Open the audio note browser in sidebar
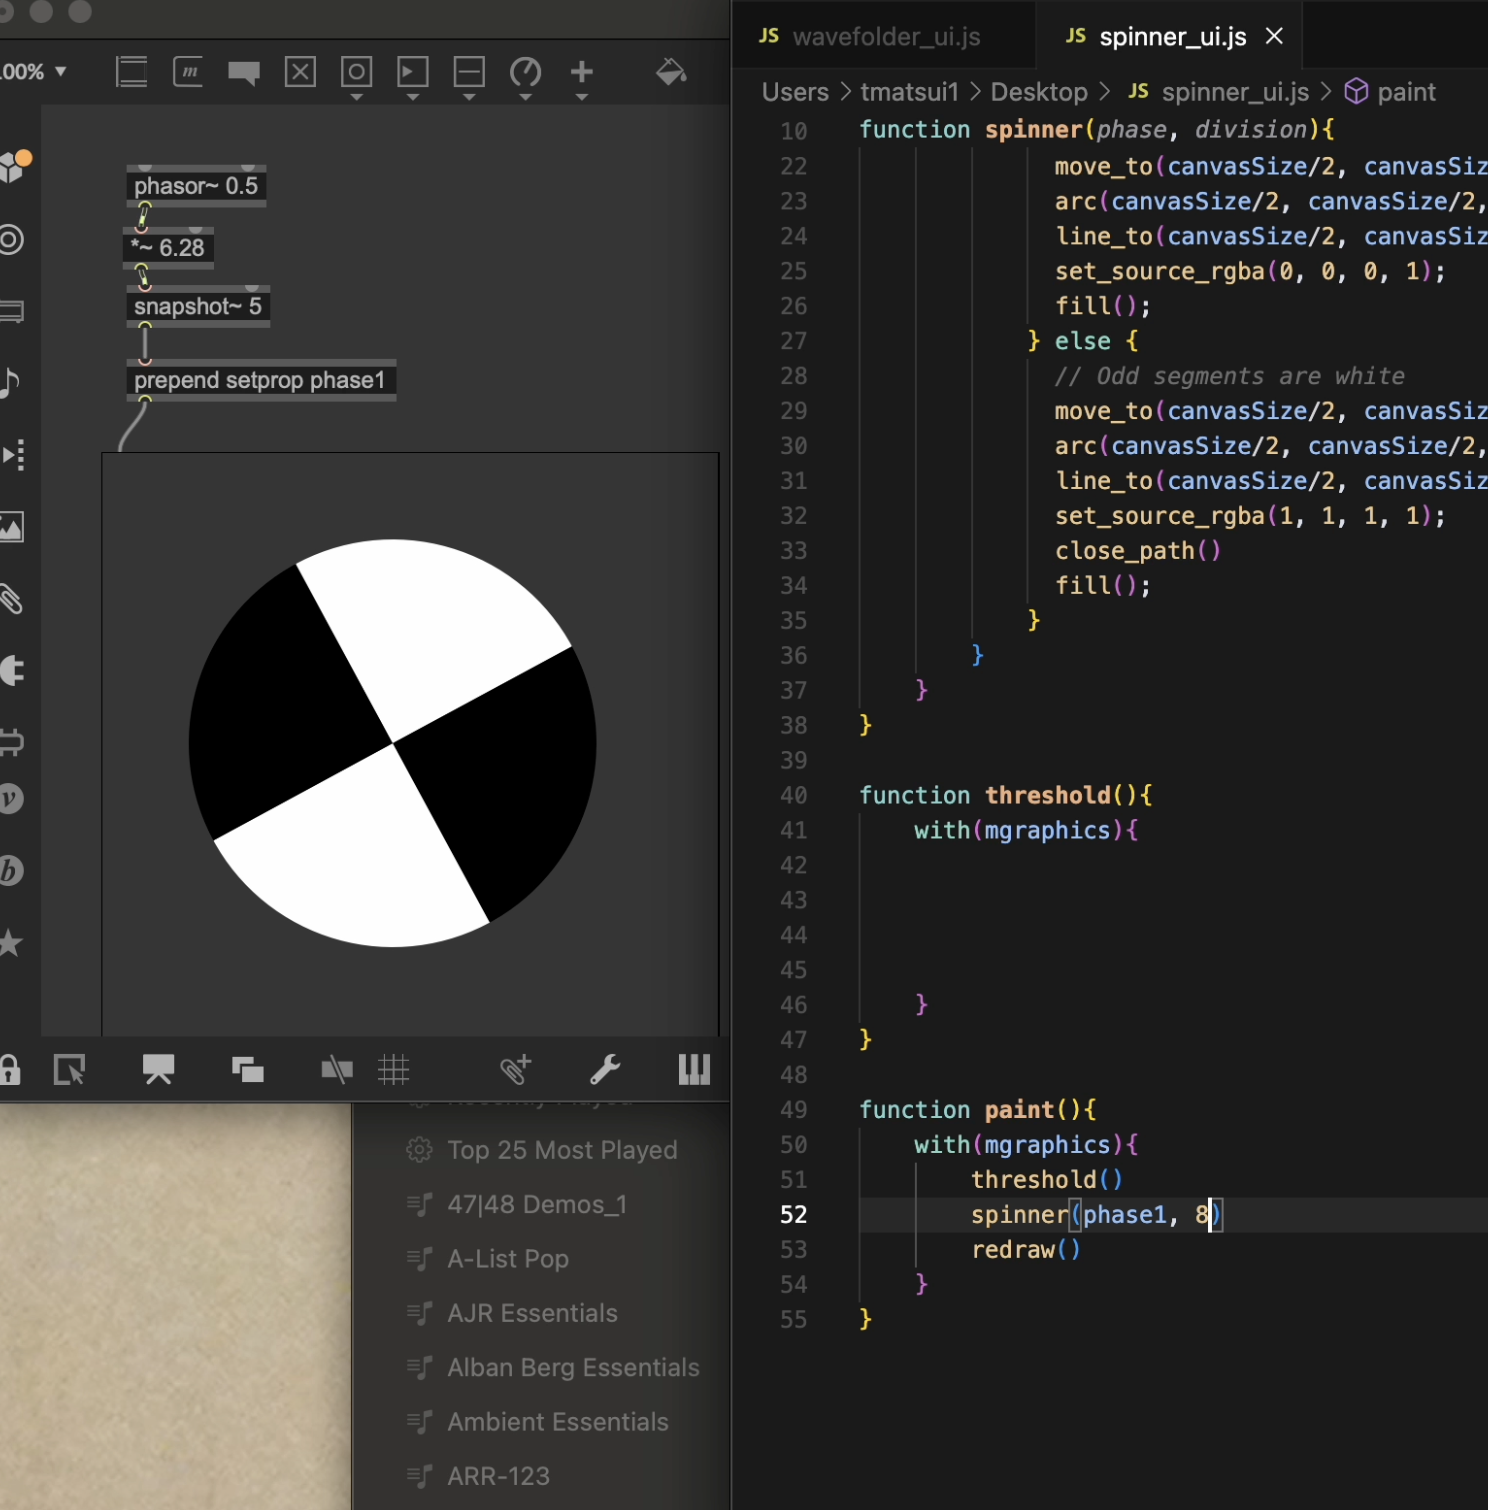Screen dimensions: 1488x1510 pyautogui.click(x=11, y=382)
